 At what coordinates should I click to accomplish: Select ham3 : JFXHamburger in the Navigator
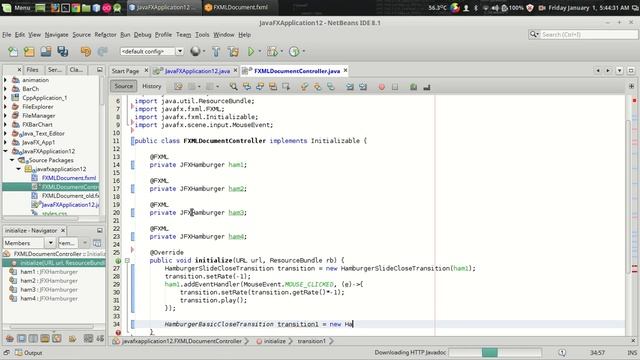click(49, 290)
